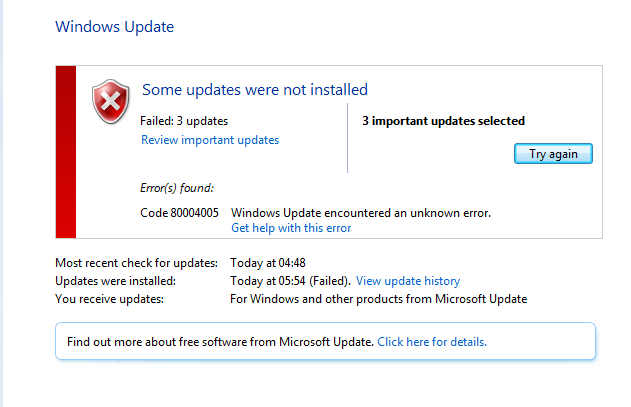Click the 'Today at 04:48' timestamp
The width and height of the screenshot is (631, 407).
click(268, 263)
